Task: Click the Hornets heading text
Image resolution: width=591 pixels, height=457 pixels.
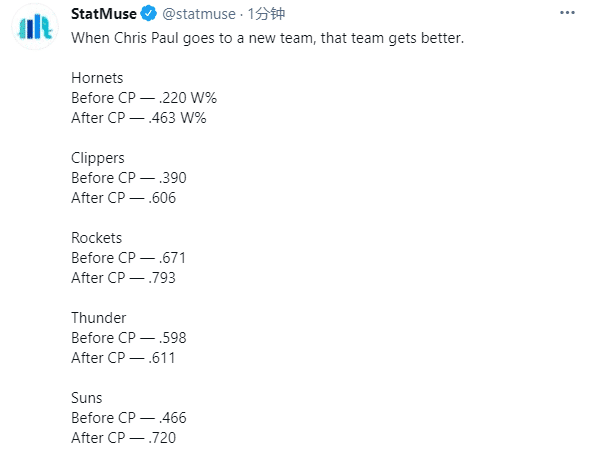Action: [97, 78]
